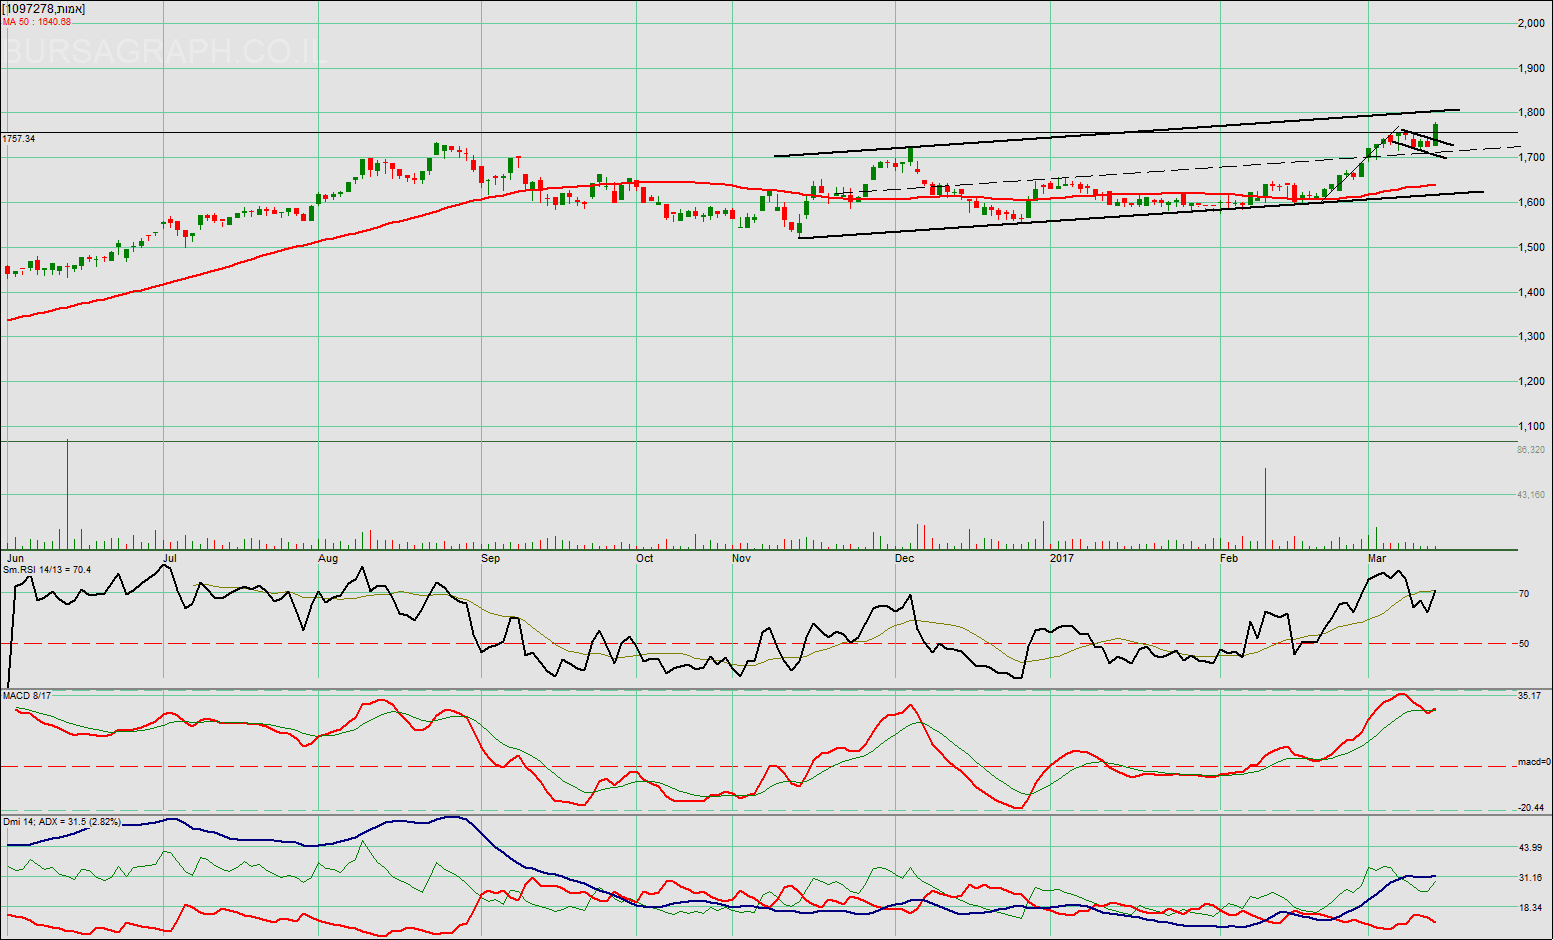Click the Dec month label on timeline

[x=904, y=558]
